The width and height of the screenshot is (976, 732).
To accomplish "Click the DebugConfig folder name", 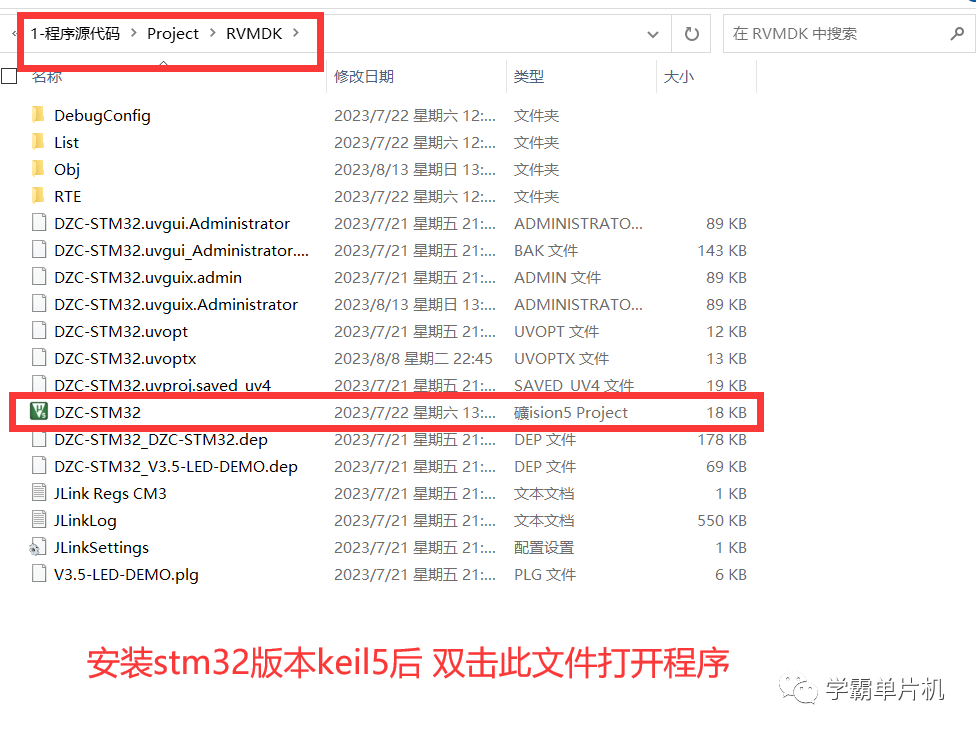I will point(102,116).
